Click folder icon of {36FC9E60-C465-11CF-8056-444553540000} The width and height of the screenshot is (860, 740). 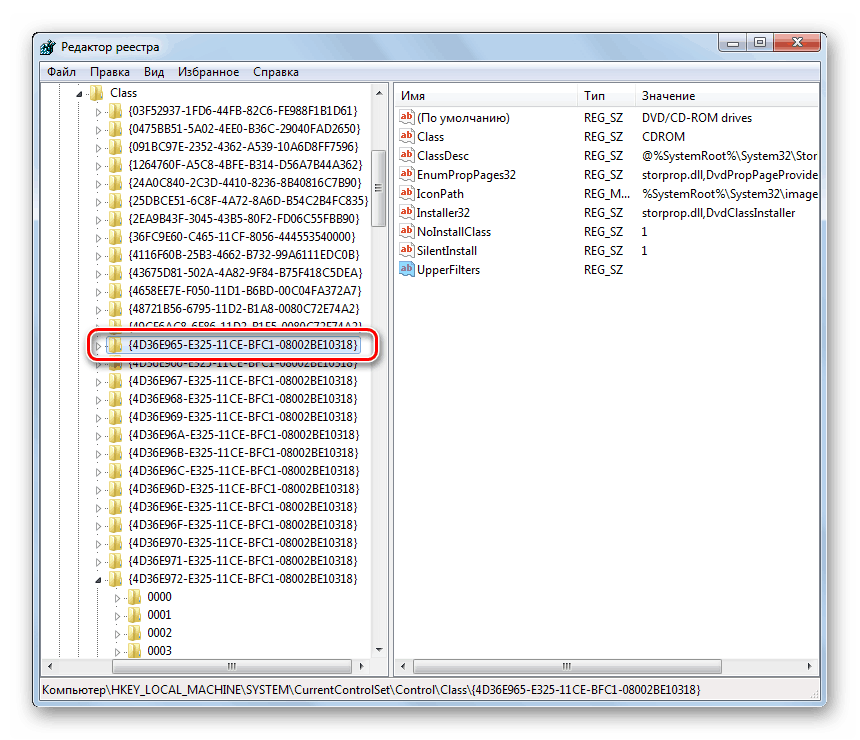(115, 237)
